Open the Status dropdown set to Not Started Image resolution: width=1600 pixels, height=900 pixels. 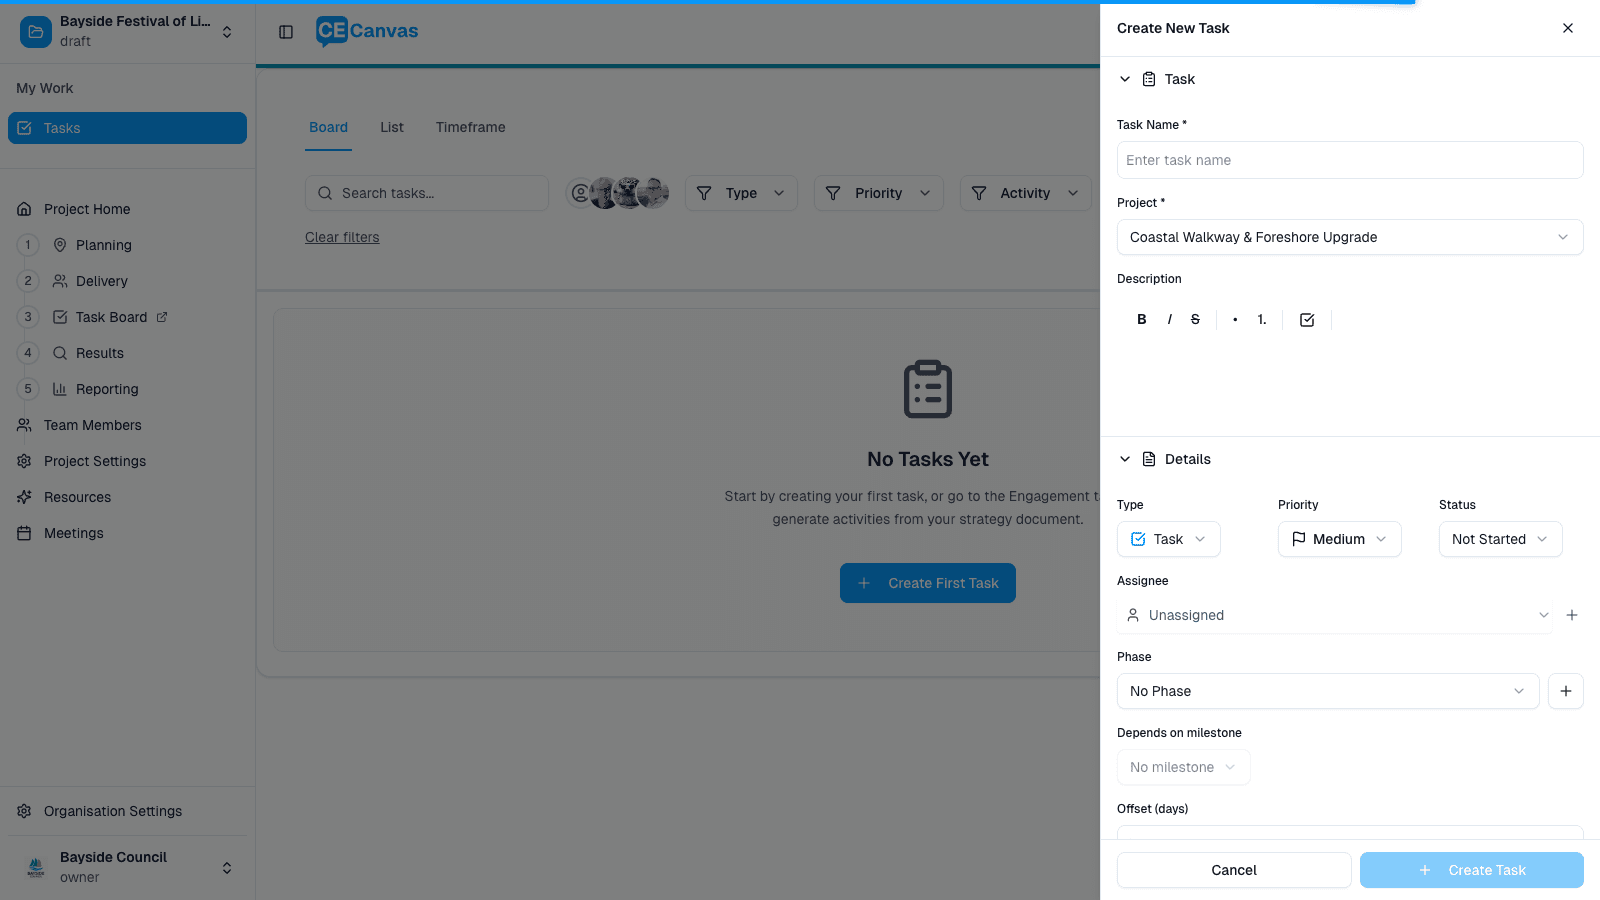point(1499,539)
